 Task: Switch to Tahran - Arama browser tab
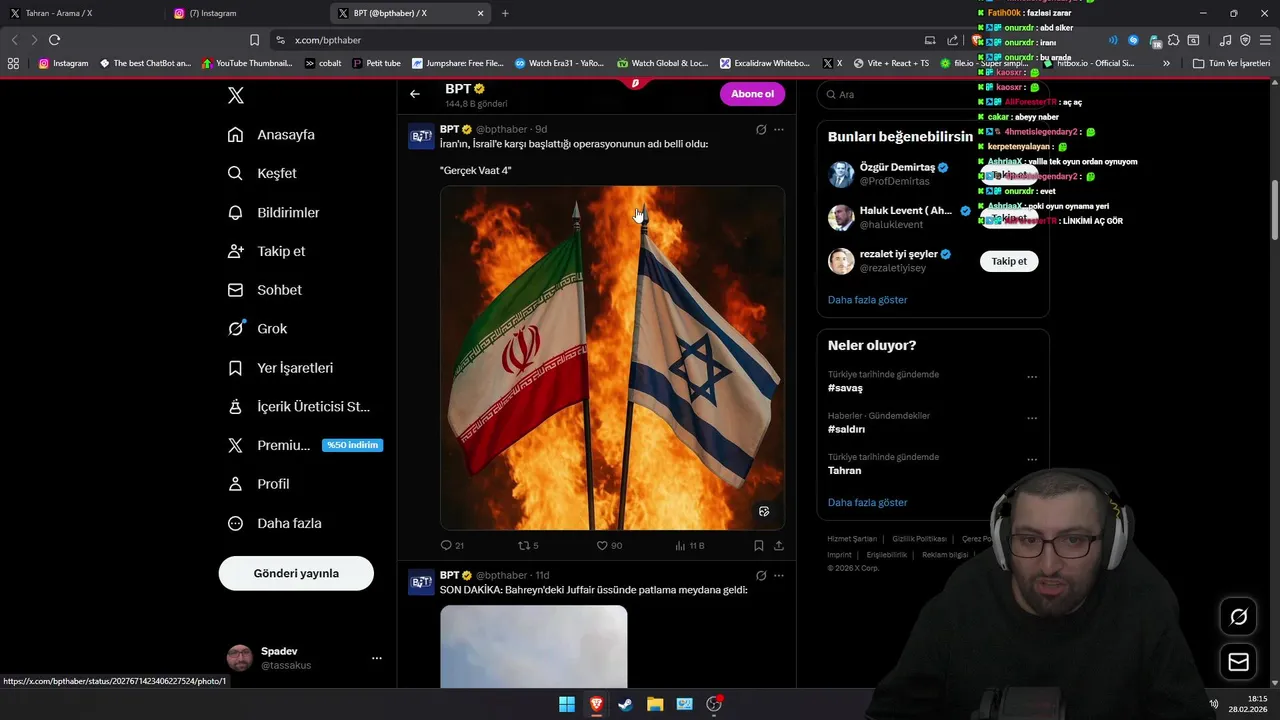pyautogui.click(x=78, y=13)
